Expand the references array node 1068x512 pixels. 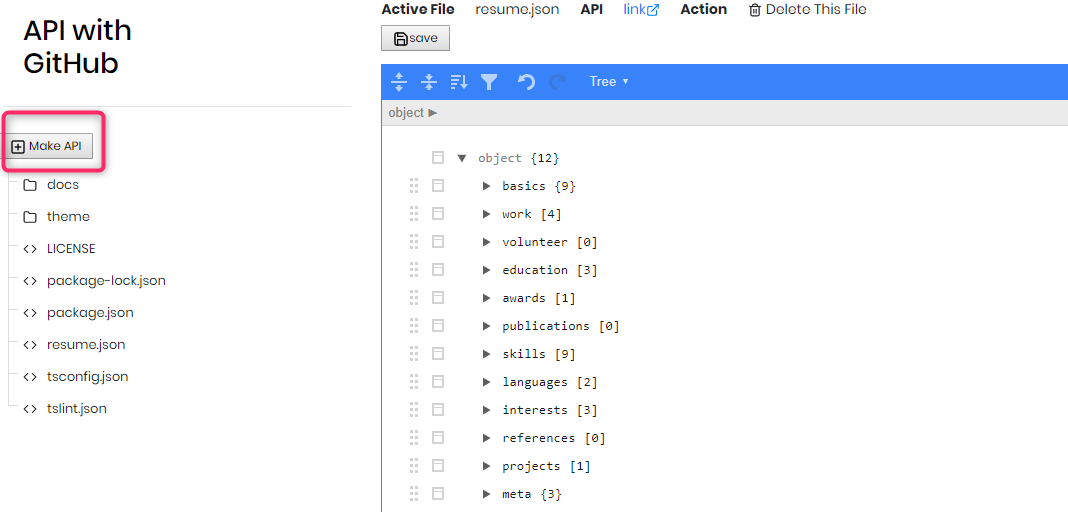[486, 438]
